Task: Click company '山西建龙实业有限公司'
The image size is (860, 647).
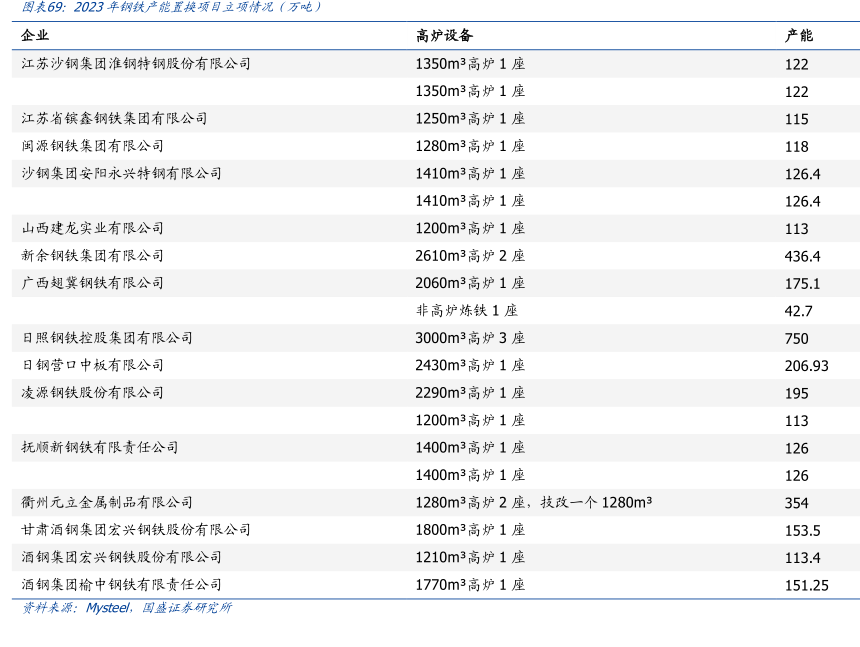Action: (x=92, y=228)
